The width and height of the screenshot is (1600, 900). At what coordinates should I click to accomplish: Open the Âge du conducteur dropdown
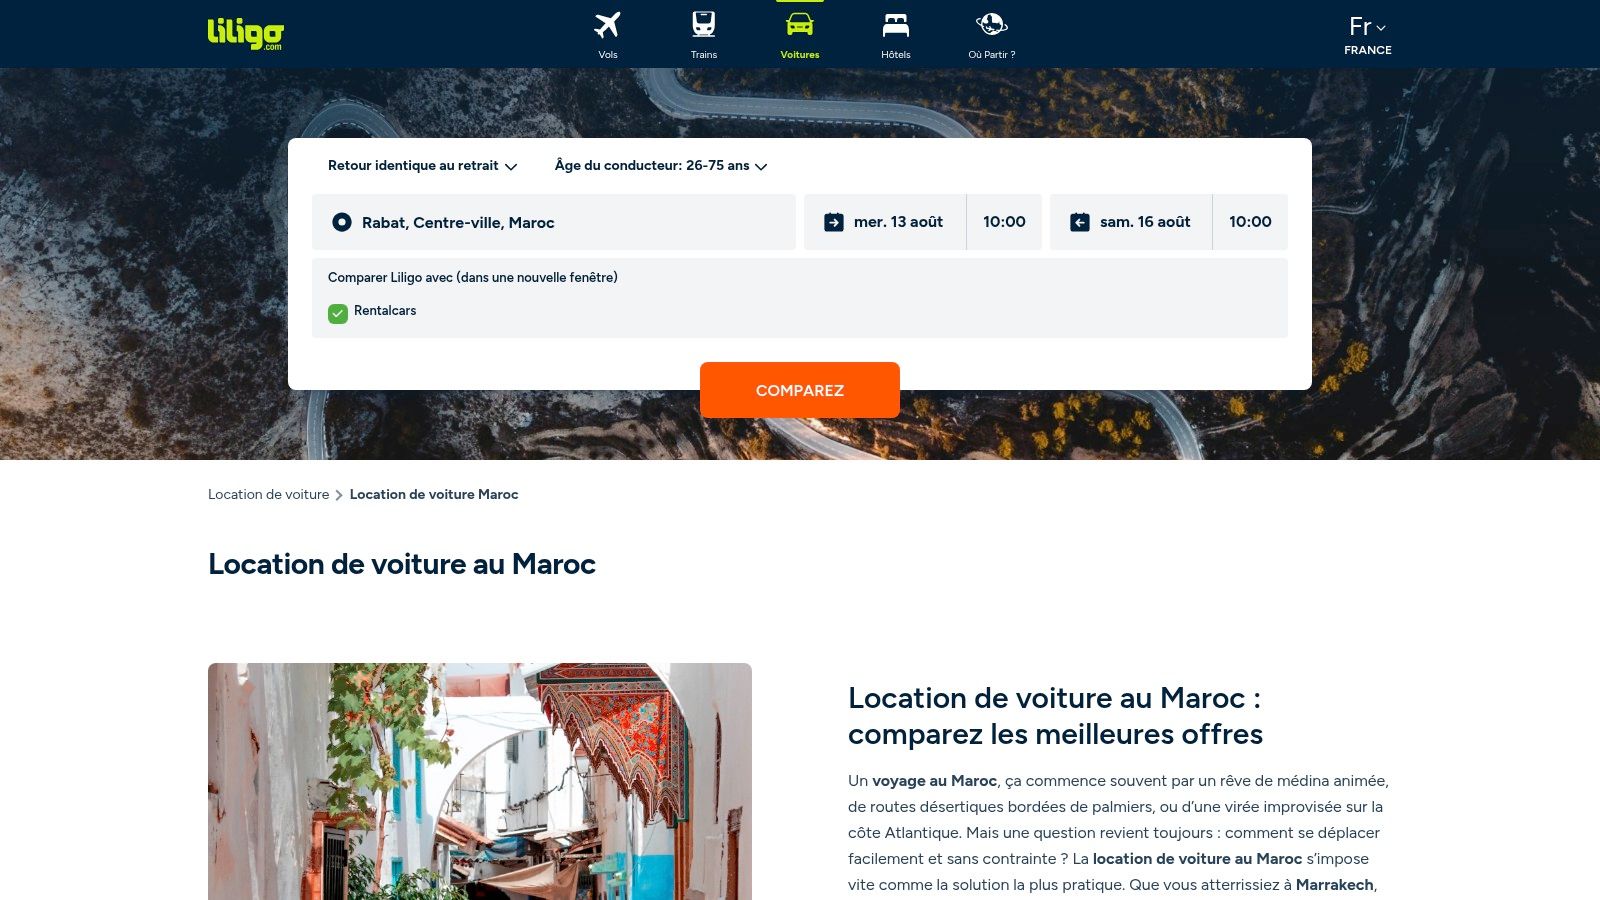[x=661, y=166]
